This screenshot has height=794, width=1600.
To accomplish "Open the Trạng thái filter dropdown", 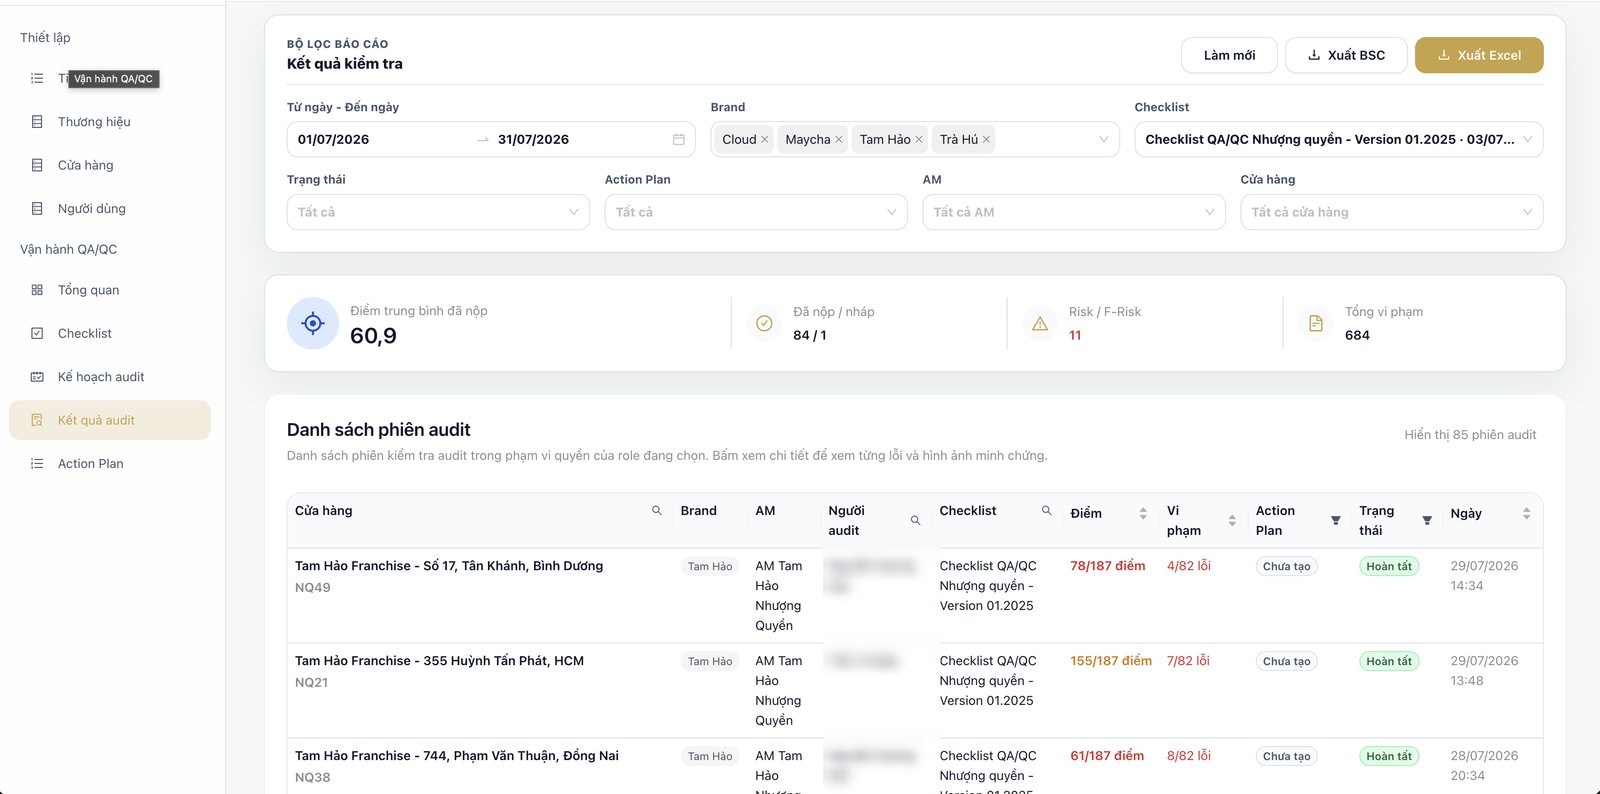I will (x=438, y=212).
